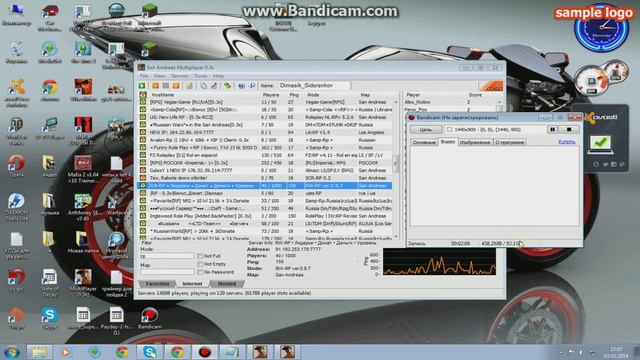Toggle the No Password filter checkbox
Viewport: 640px width, 360px height.
(200, 272)
